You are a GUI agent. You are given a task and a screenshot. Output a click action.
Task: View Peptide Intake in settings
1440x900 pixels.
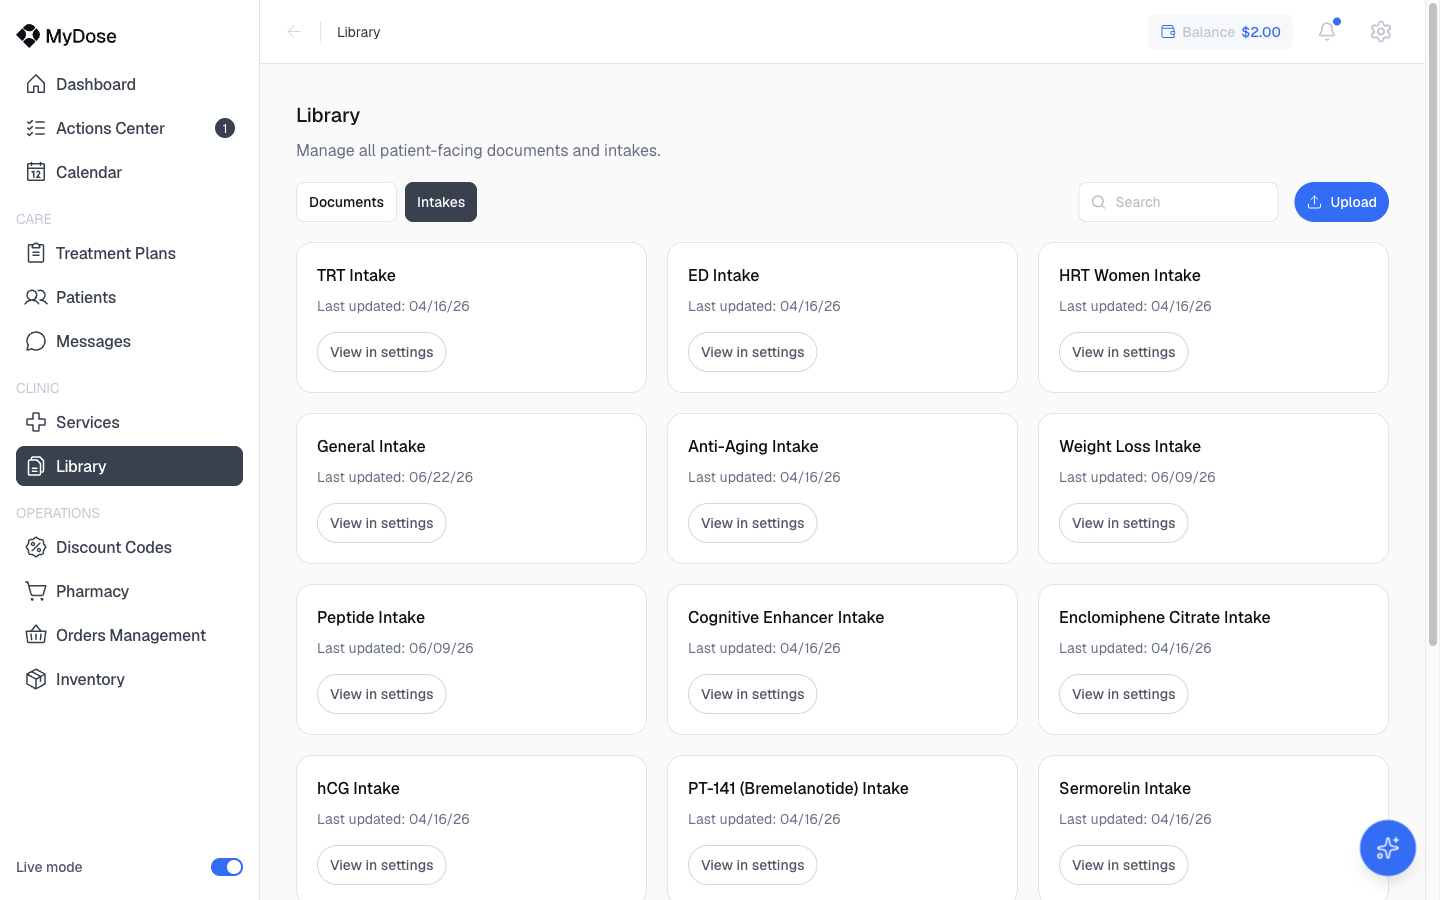(x=382, y=694)
